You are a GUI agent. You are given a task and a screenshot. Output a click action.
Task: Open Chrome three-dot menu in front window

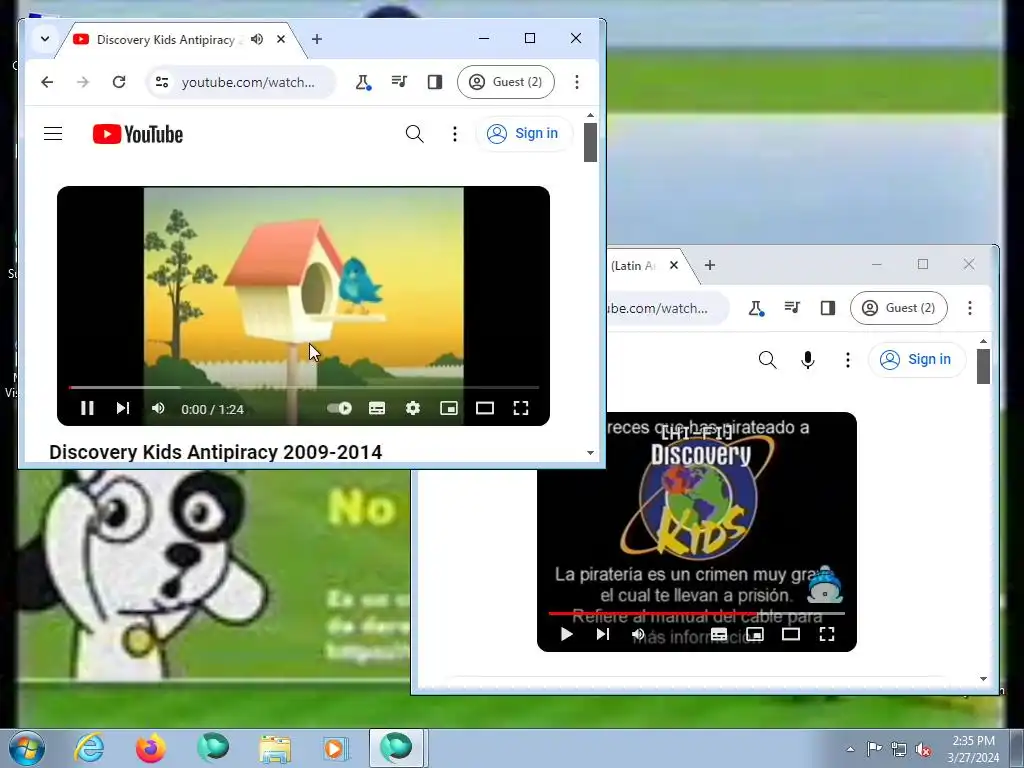577,82
